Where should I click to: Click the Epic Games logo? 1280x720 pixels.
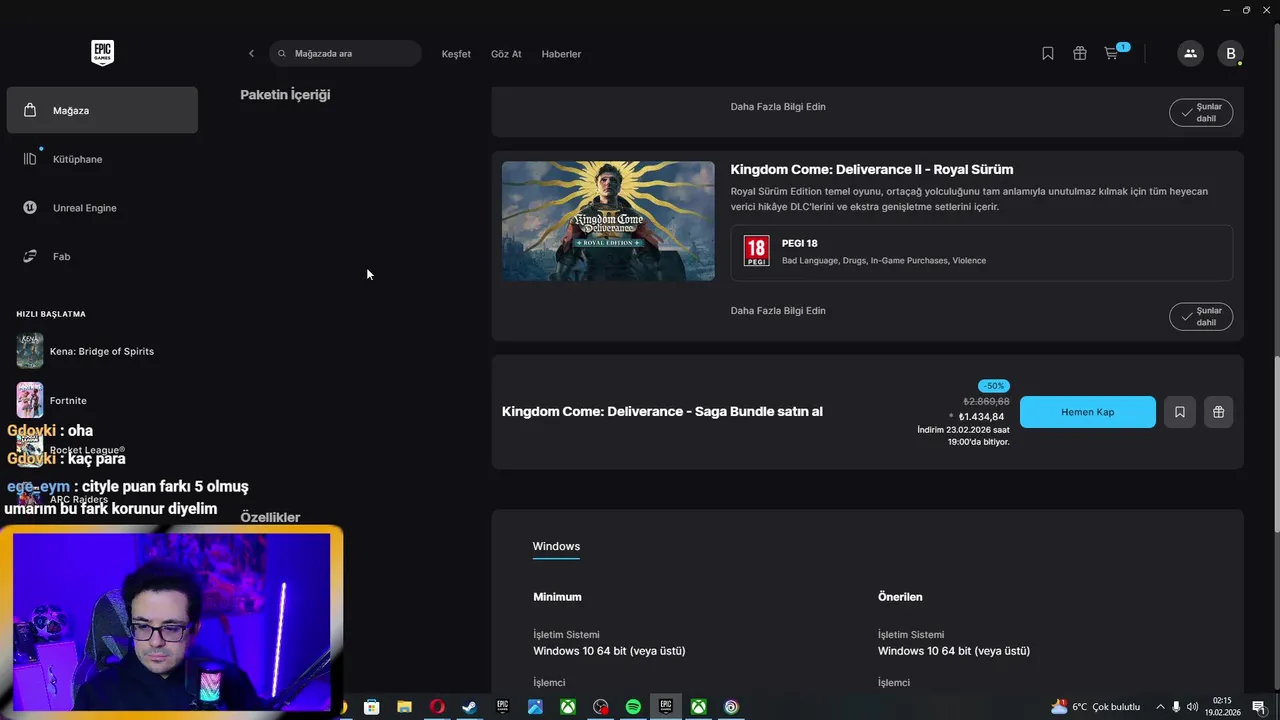[102, 53]
